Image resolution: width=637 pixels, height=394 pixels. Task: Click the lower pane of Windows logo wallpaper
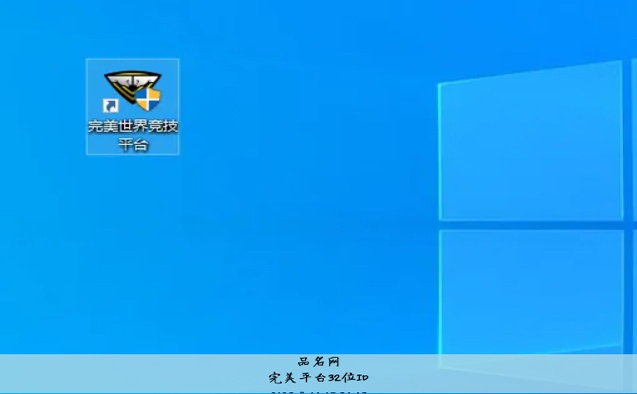[531, 292]
